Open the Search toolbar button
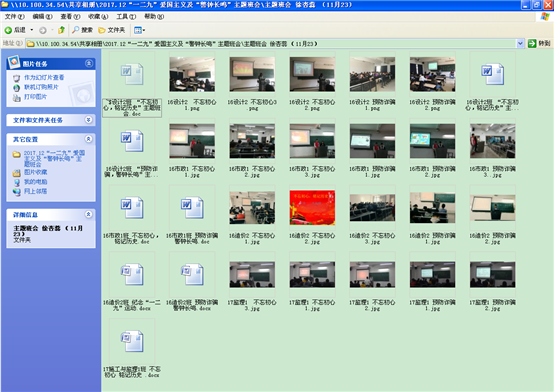Screen dimensions: 554x392 82,30
